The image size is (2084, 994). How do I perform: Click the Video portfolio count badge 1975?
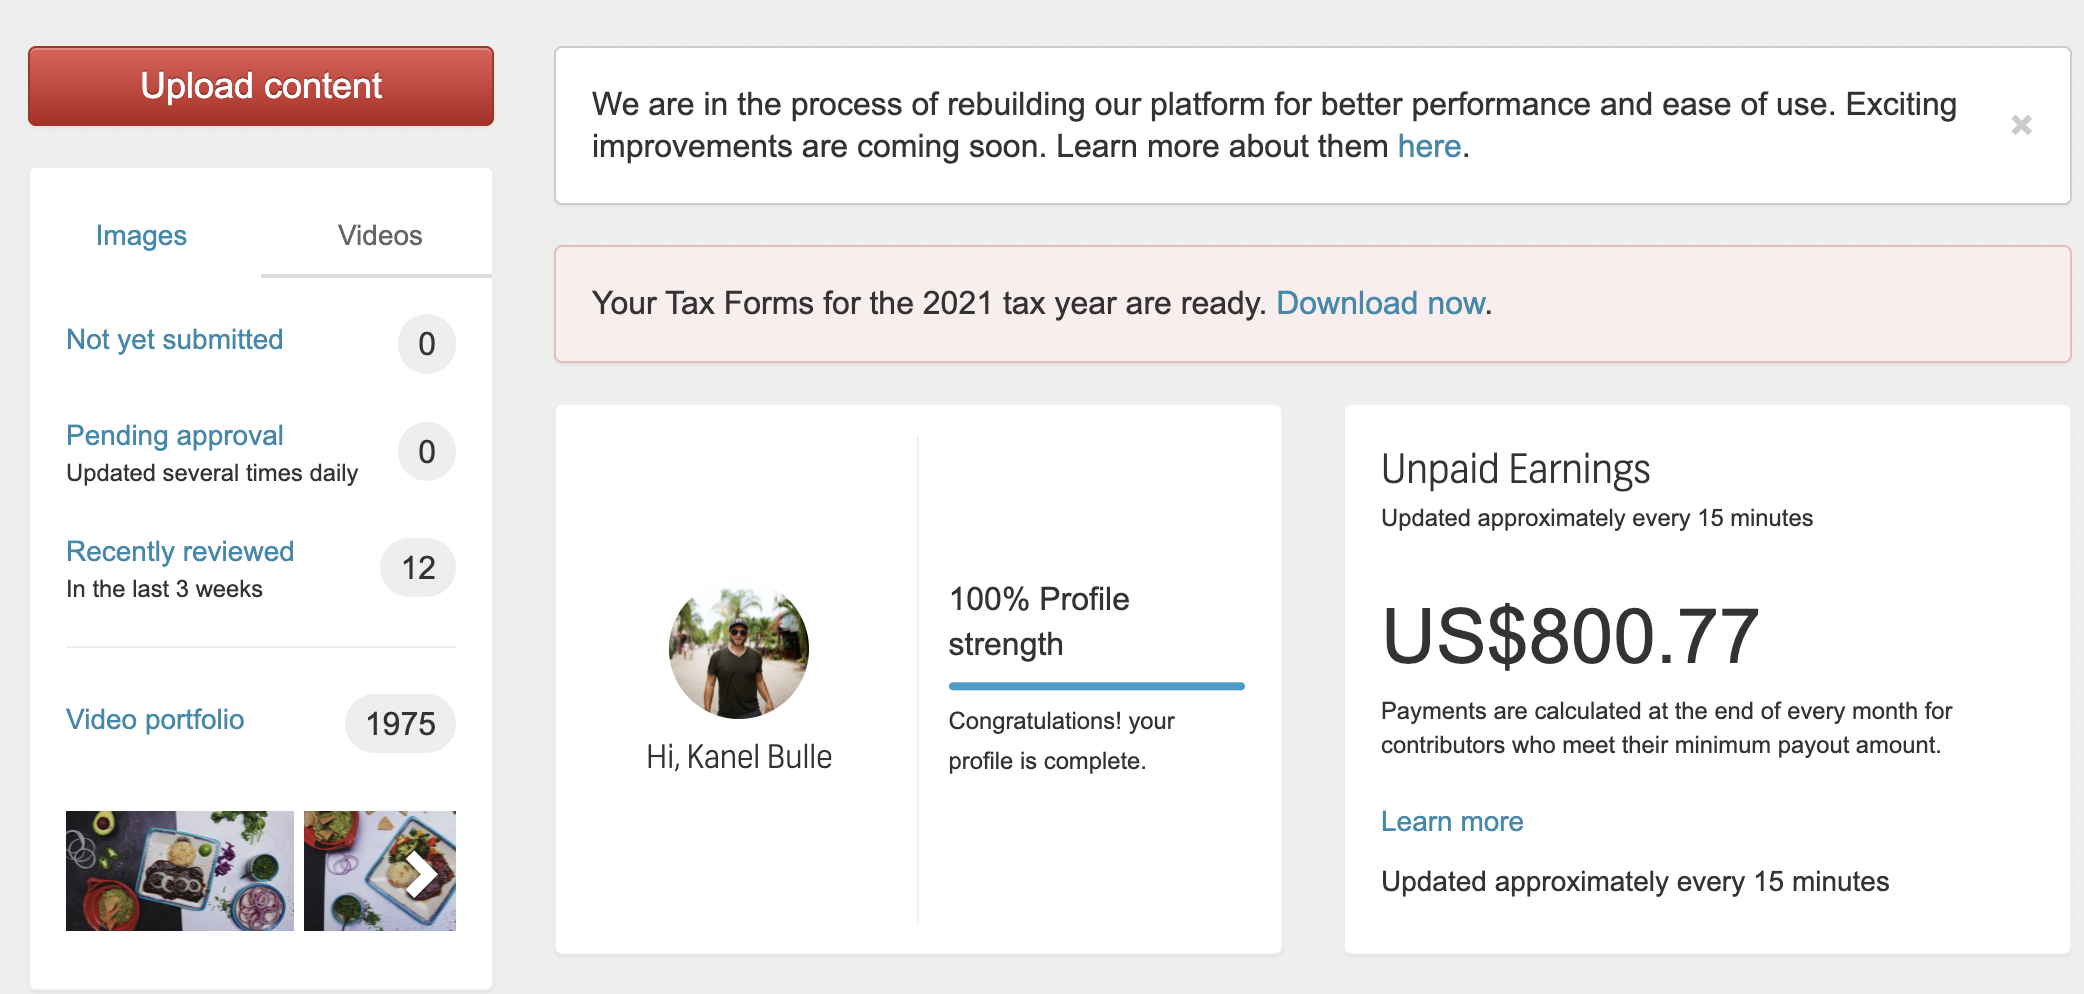click(x=400, y=724)
